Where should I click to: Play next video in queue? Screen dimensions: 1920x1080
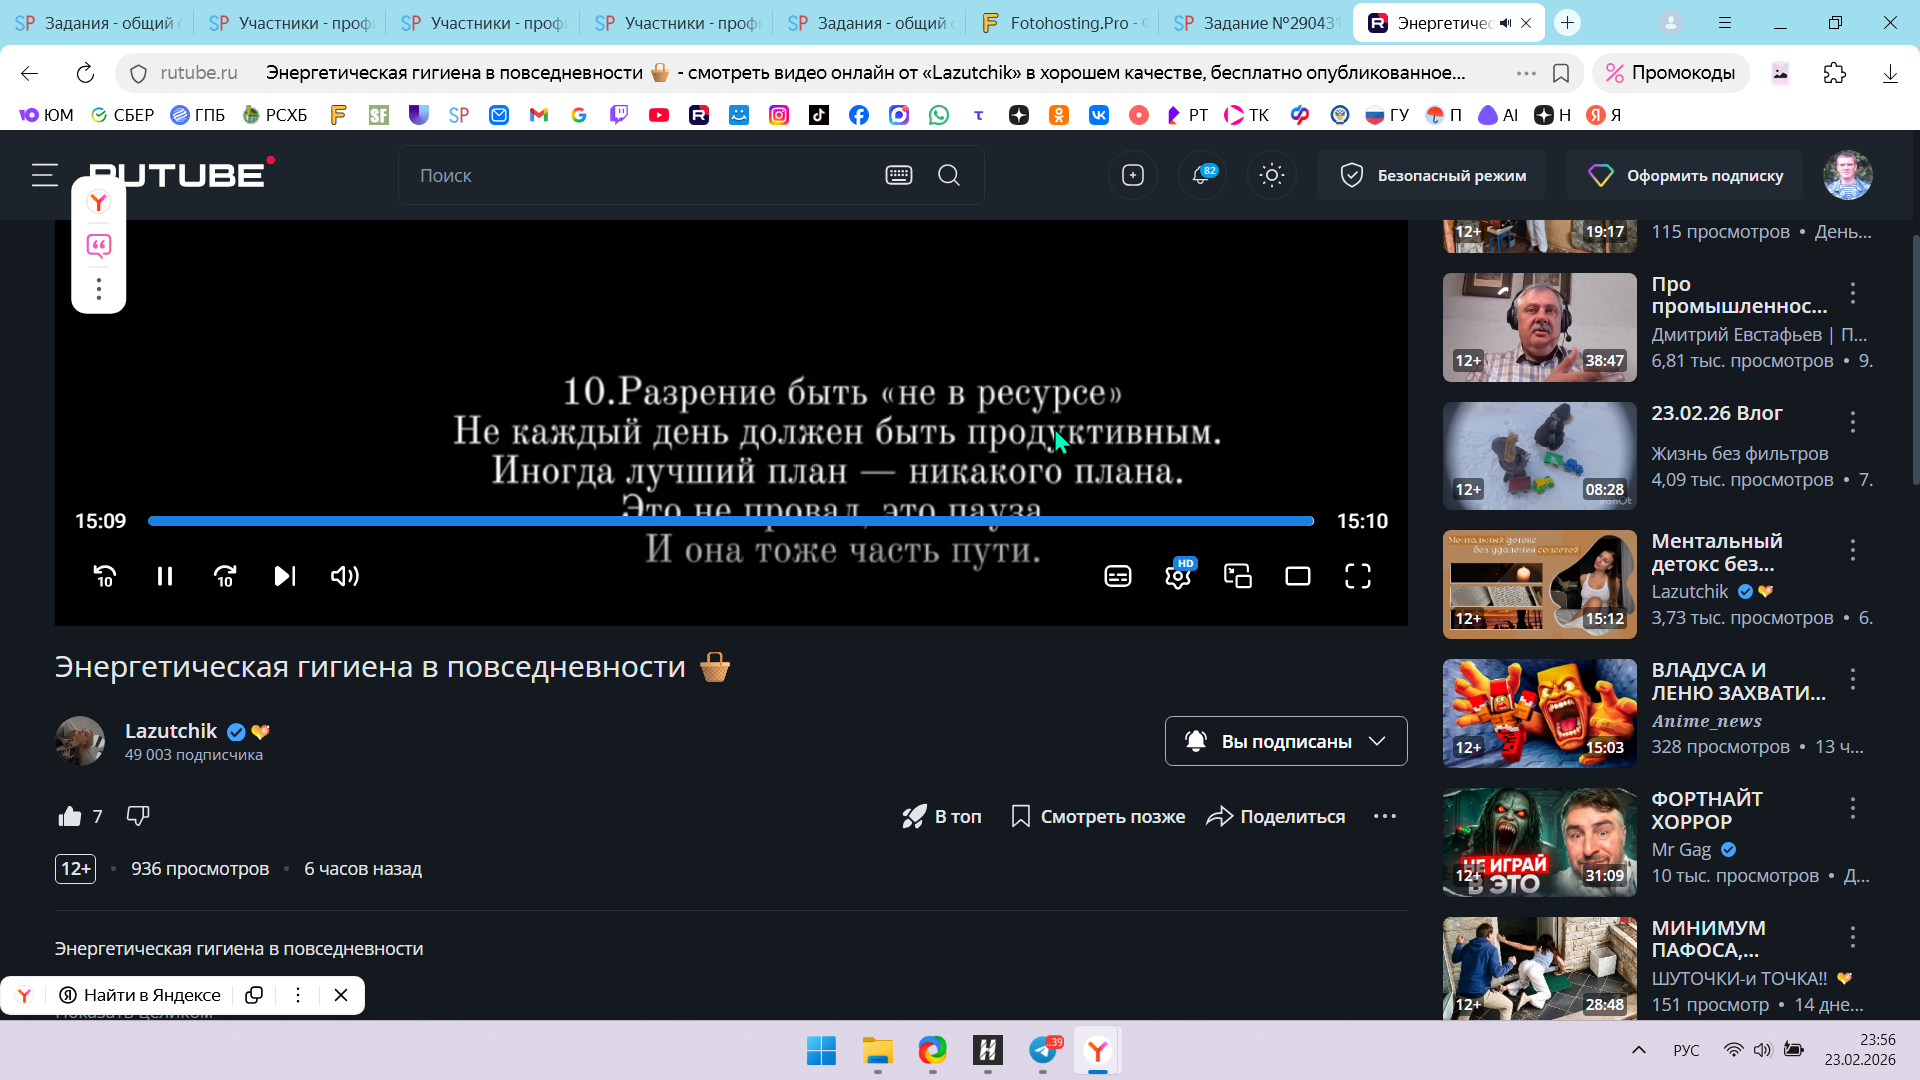(x=285, y=576)
